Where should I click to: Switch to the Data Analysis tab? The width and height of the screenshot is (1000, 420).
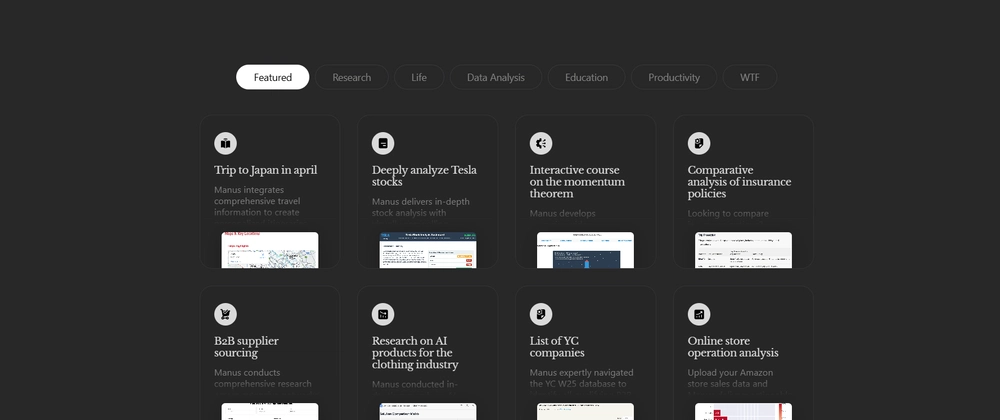tap(495, 77)
